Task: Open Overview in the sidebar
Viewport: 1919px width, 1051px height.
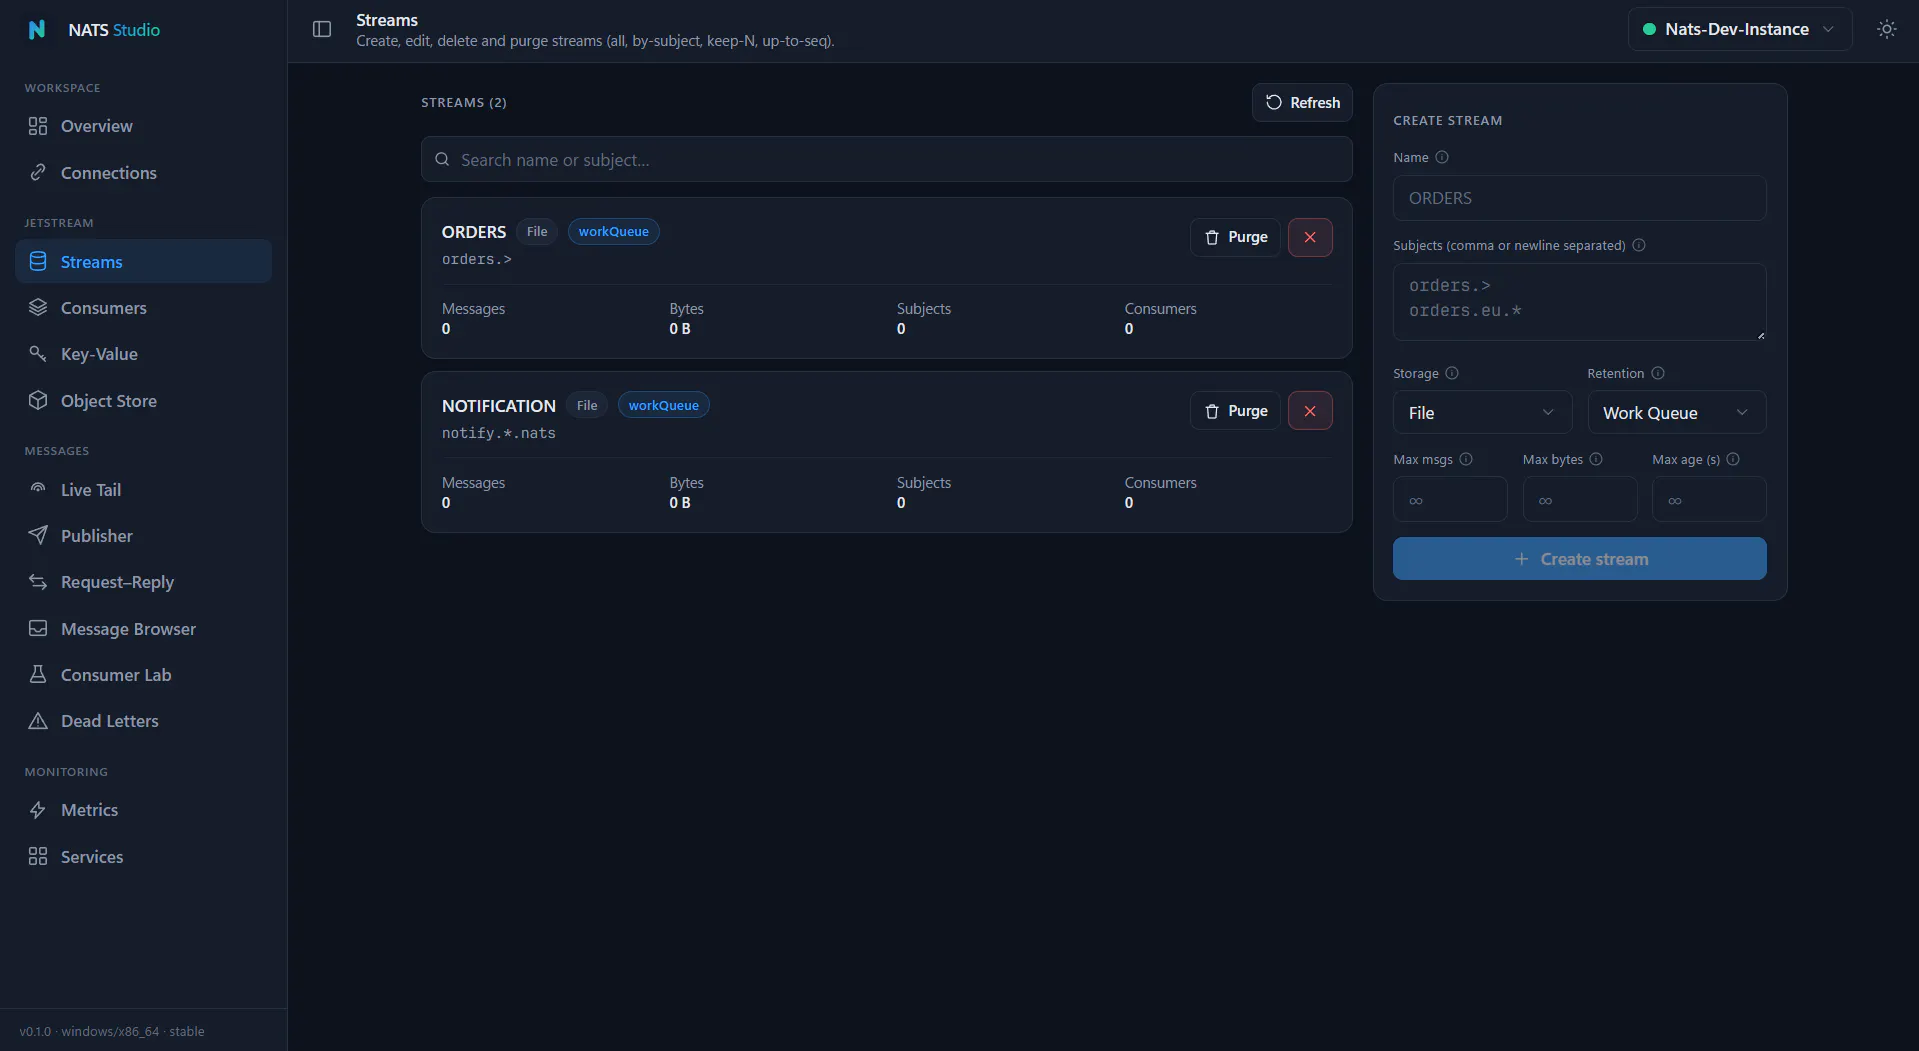Action: (143, 126)
